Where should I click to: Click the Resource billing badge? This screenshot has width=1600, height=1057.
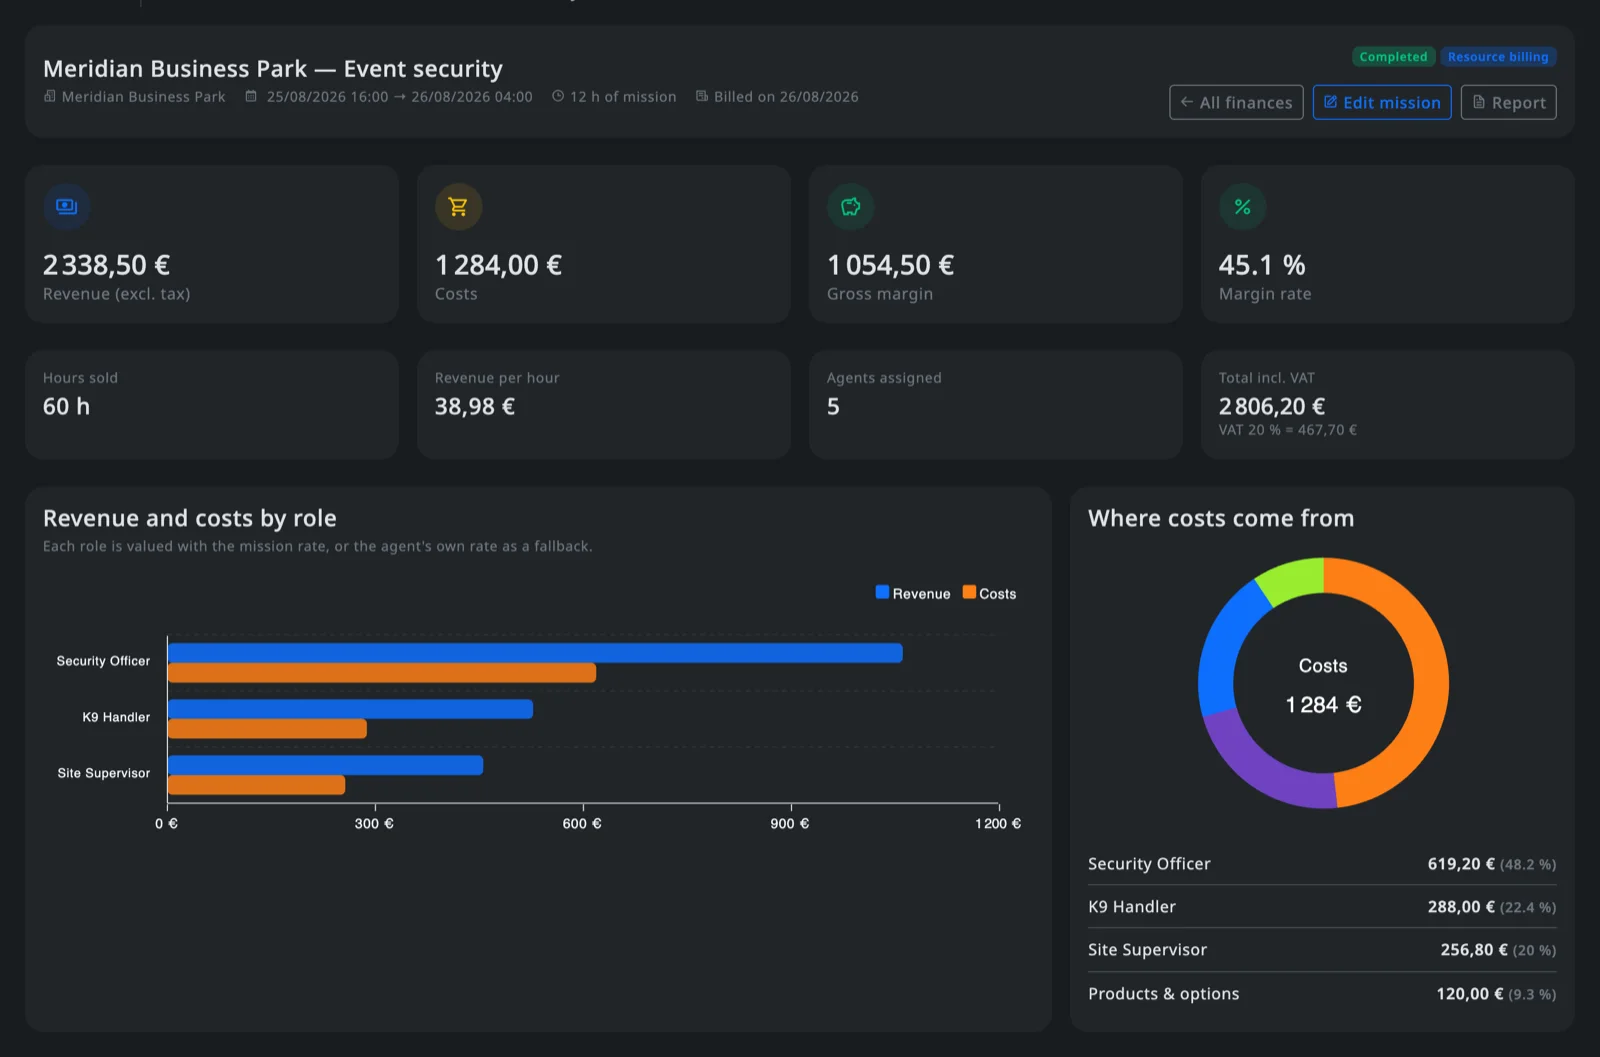point(1498,57)
